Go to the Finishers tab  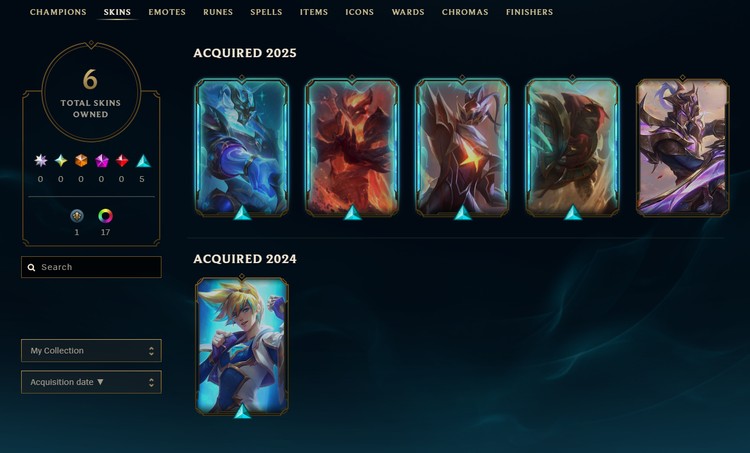coord(529,12)
